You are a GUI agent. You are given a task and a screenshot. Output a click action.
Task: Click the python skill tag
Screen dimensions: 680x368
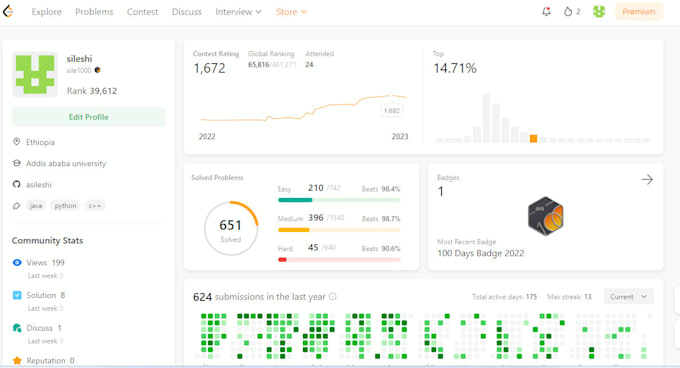pos(65,206)
